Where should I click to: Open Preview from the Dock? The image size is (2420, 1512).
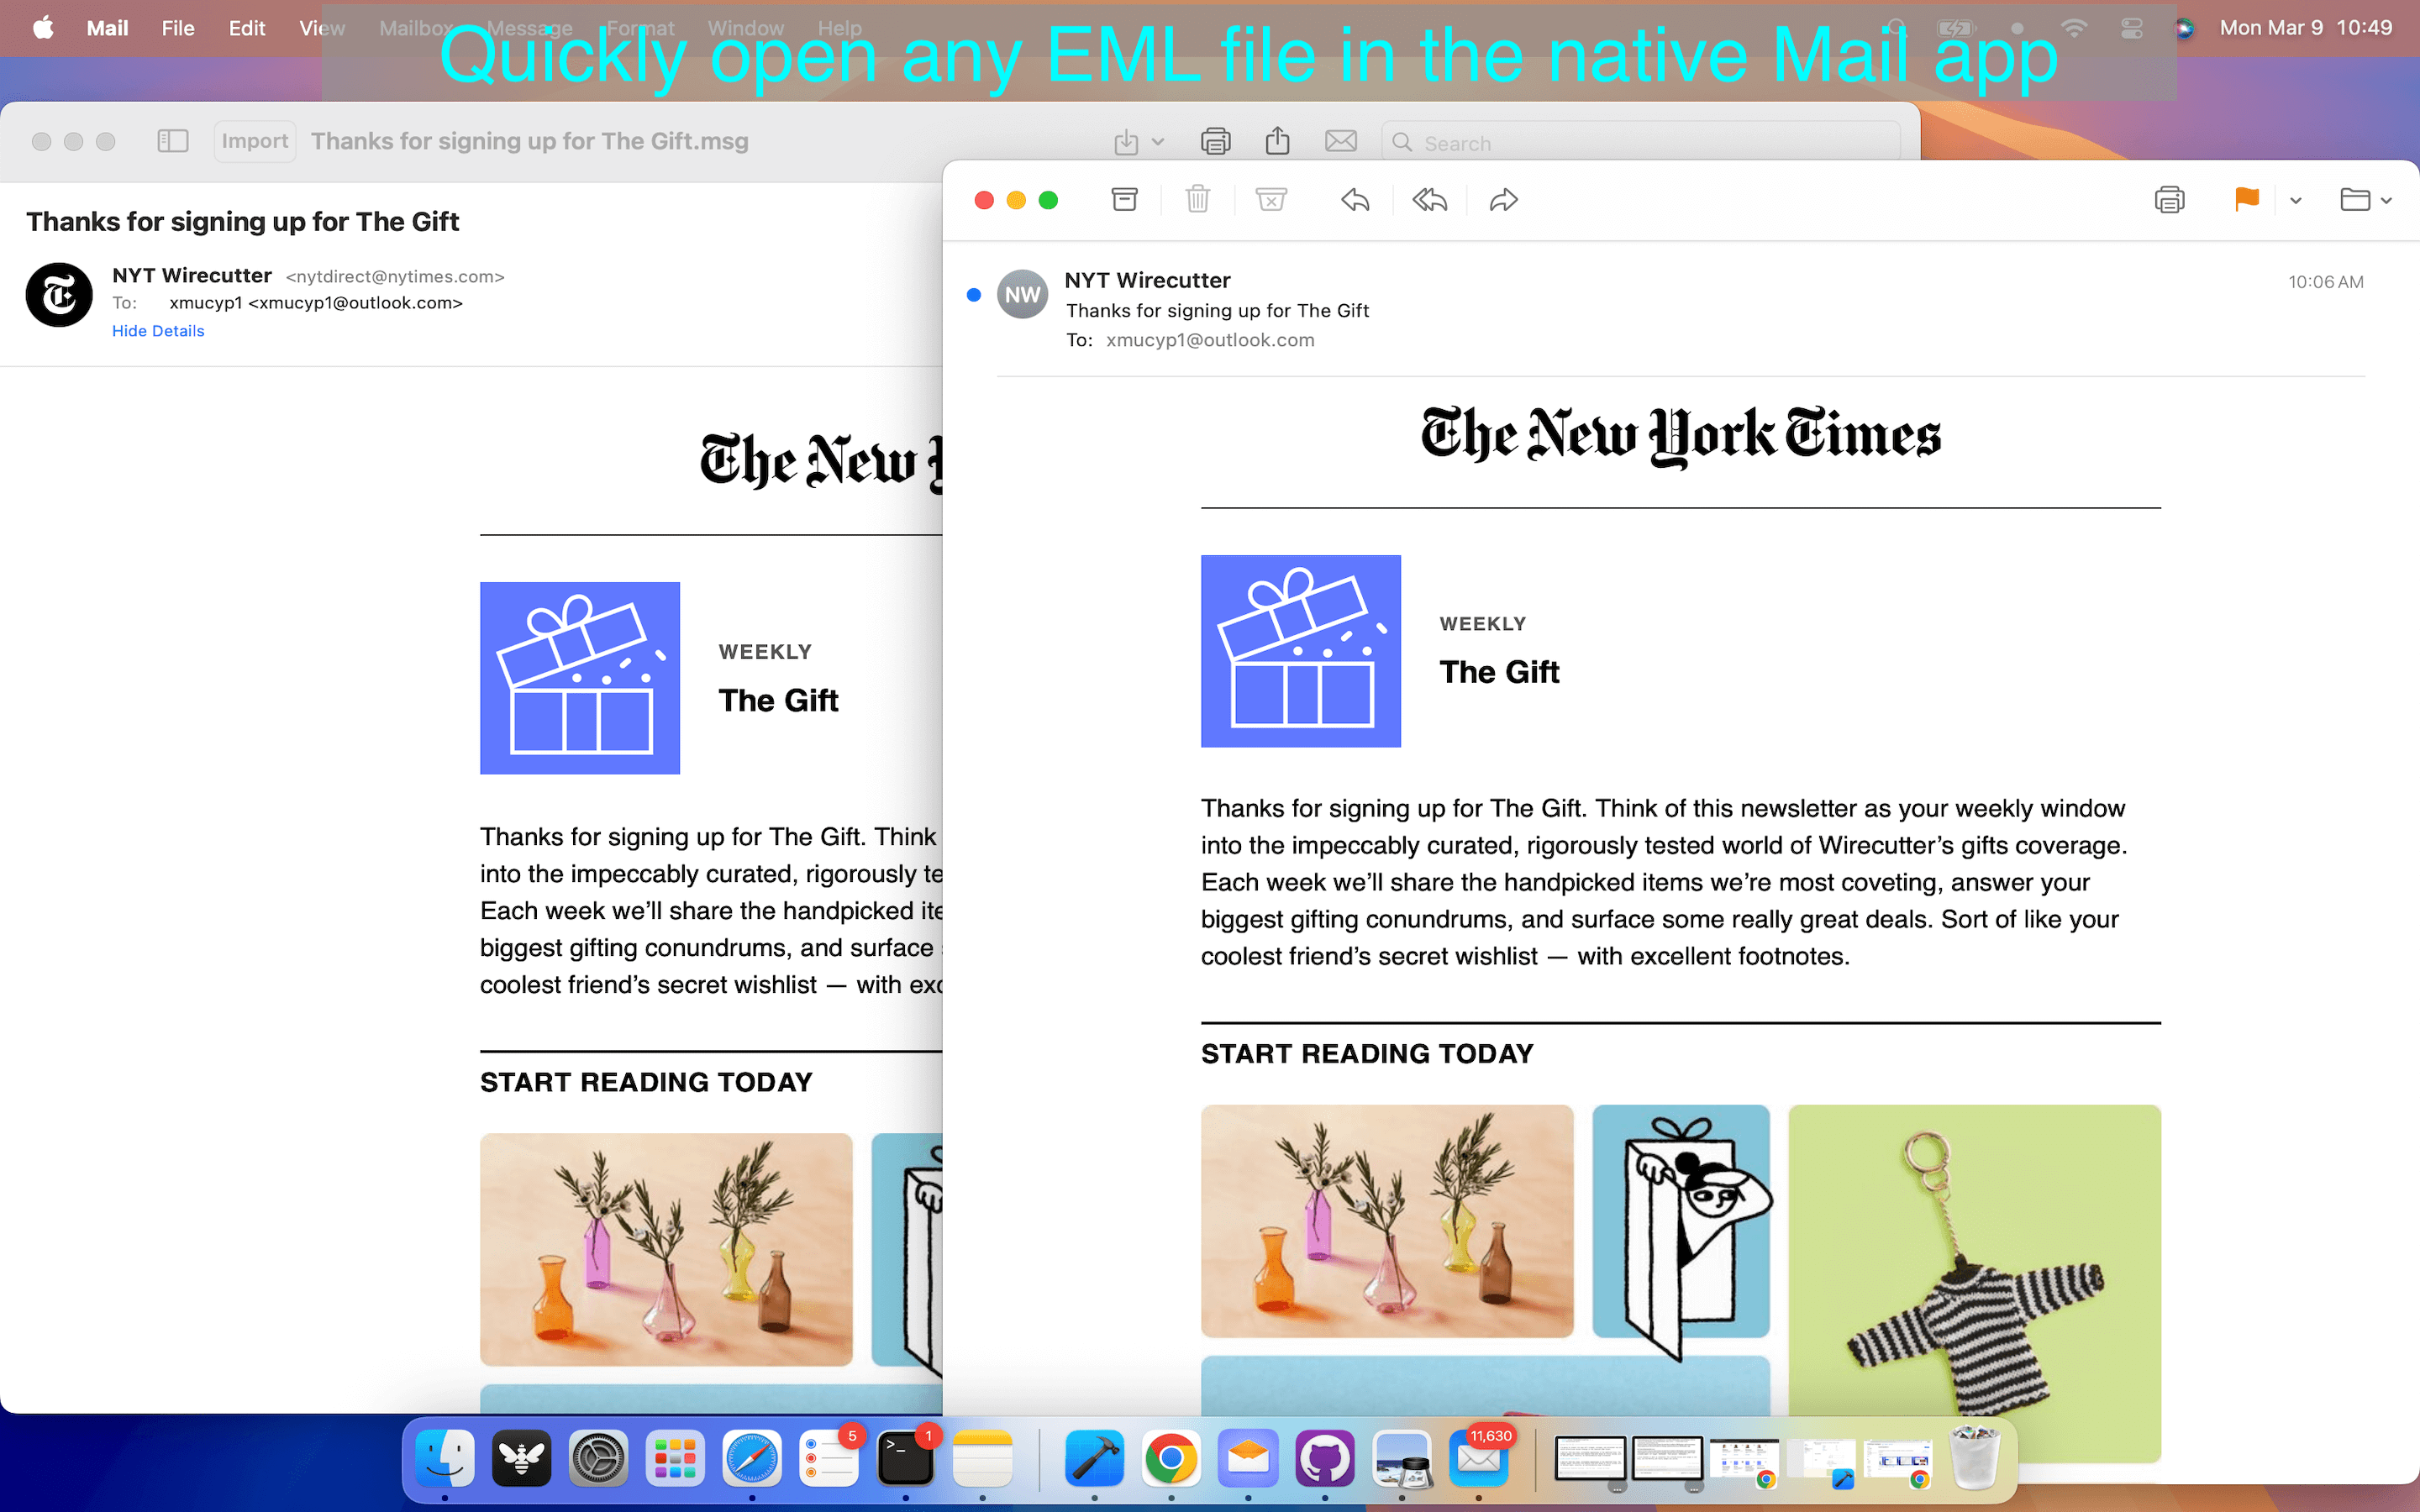point(1402,1459)
